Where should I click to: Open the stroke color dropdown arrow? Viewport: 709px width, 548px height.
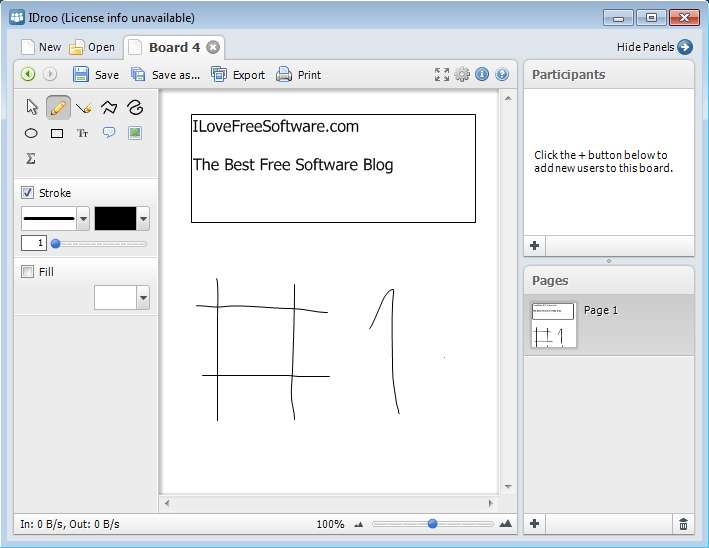coord(143,219)
